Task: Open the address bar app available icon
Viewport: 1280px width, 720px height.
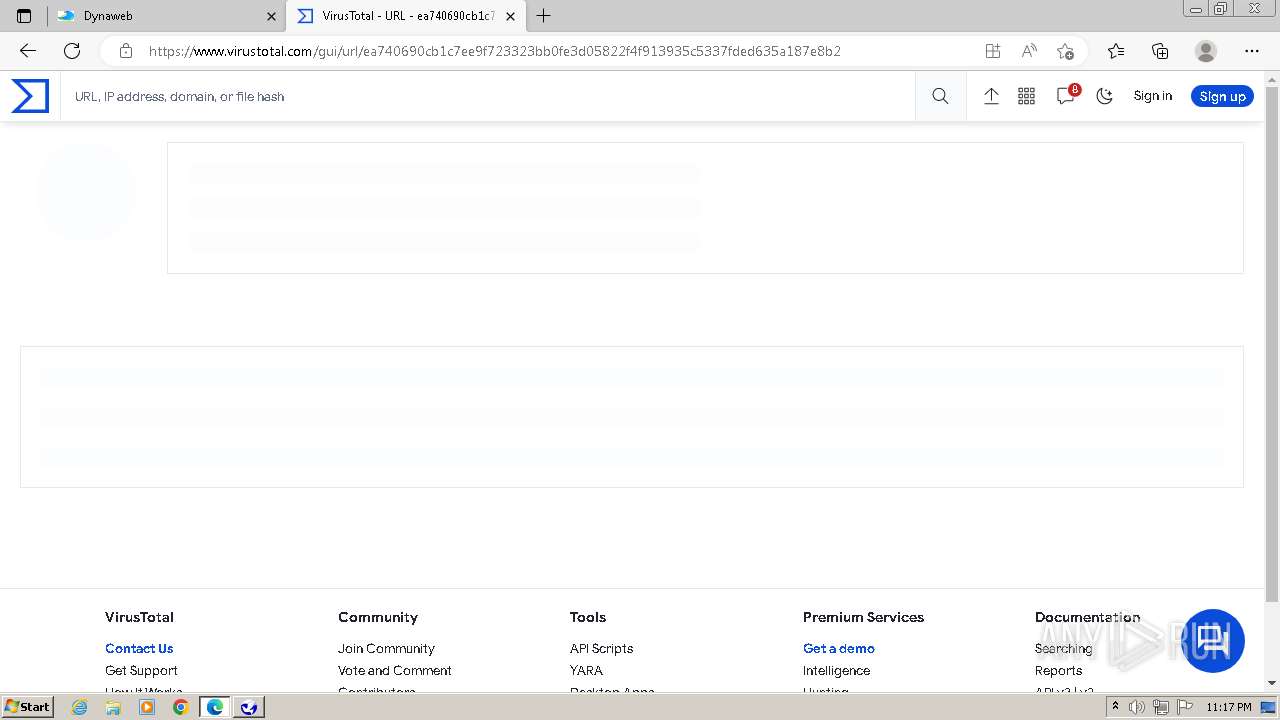Action: (x=992, y=51)
